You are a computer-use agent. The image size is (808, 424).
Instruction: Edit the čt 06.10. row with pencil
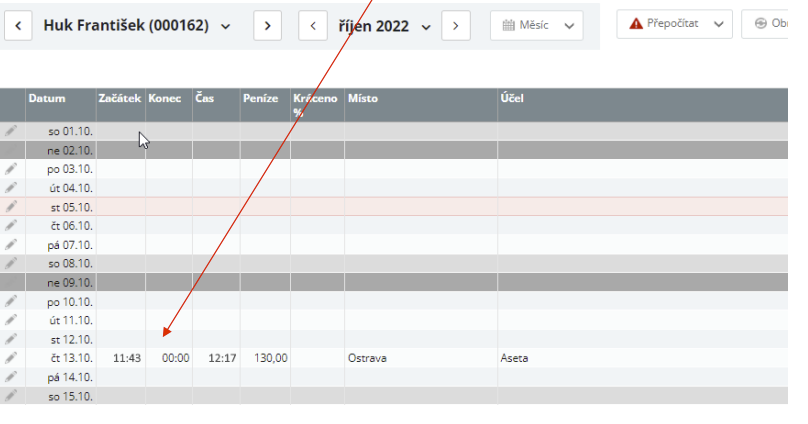11,225
